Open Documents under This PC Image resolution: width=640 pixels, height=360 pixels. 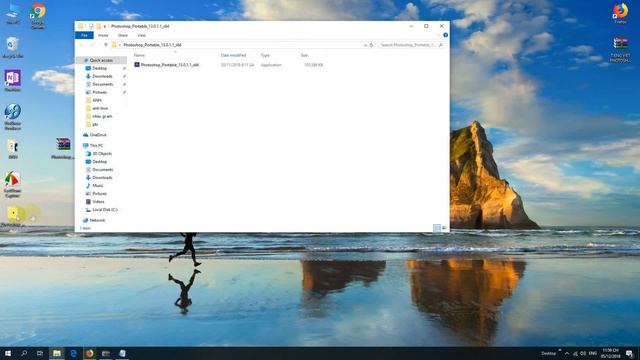(102, 169)
